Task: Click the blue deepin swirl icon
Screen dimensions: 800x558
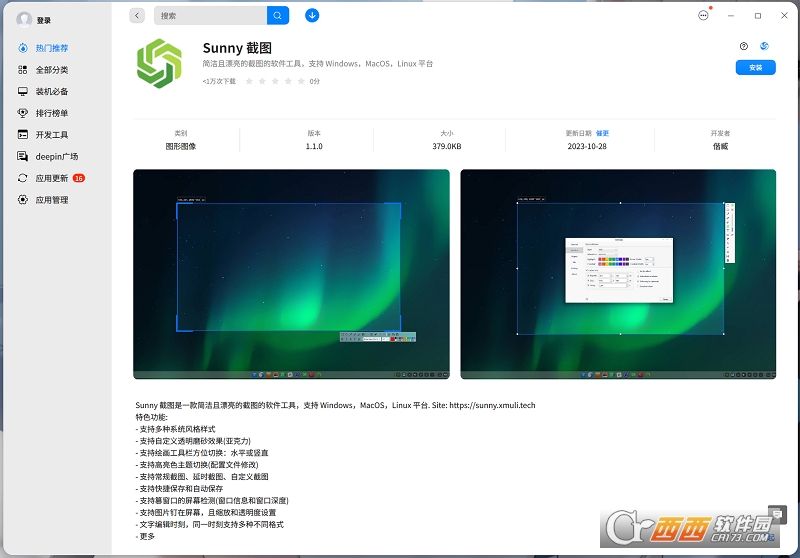Action: point(764,46)
